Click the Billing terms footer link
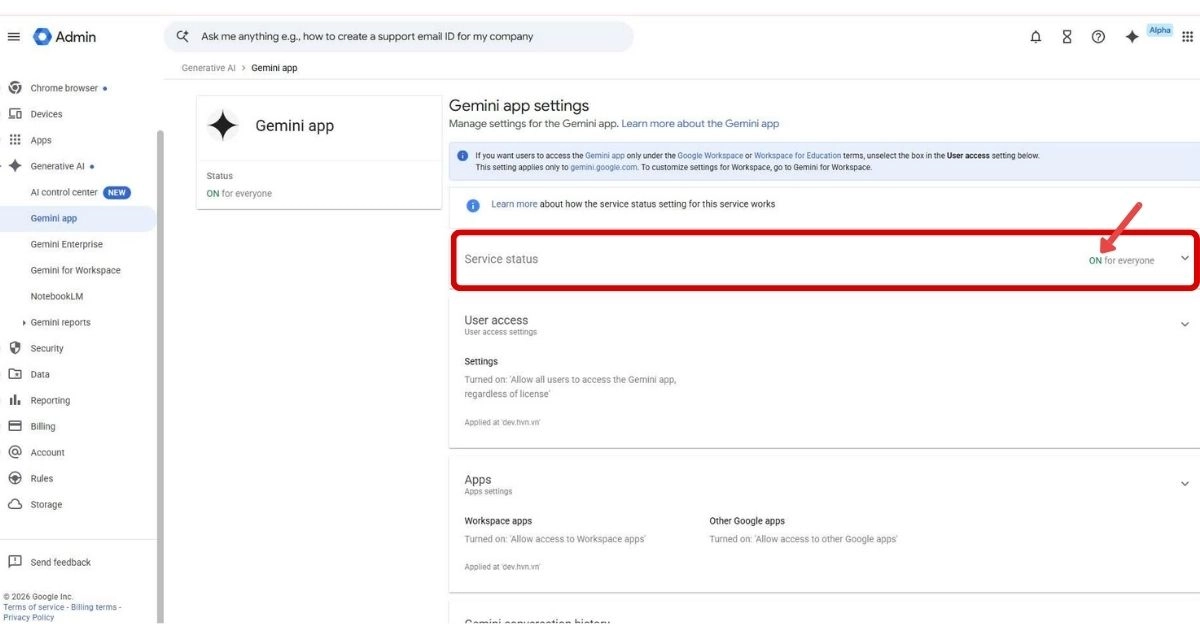The height and width of the screenshot is (630, 1200). [x=94, y=607]
